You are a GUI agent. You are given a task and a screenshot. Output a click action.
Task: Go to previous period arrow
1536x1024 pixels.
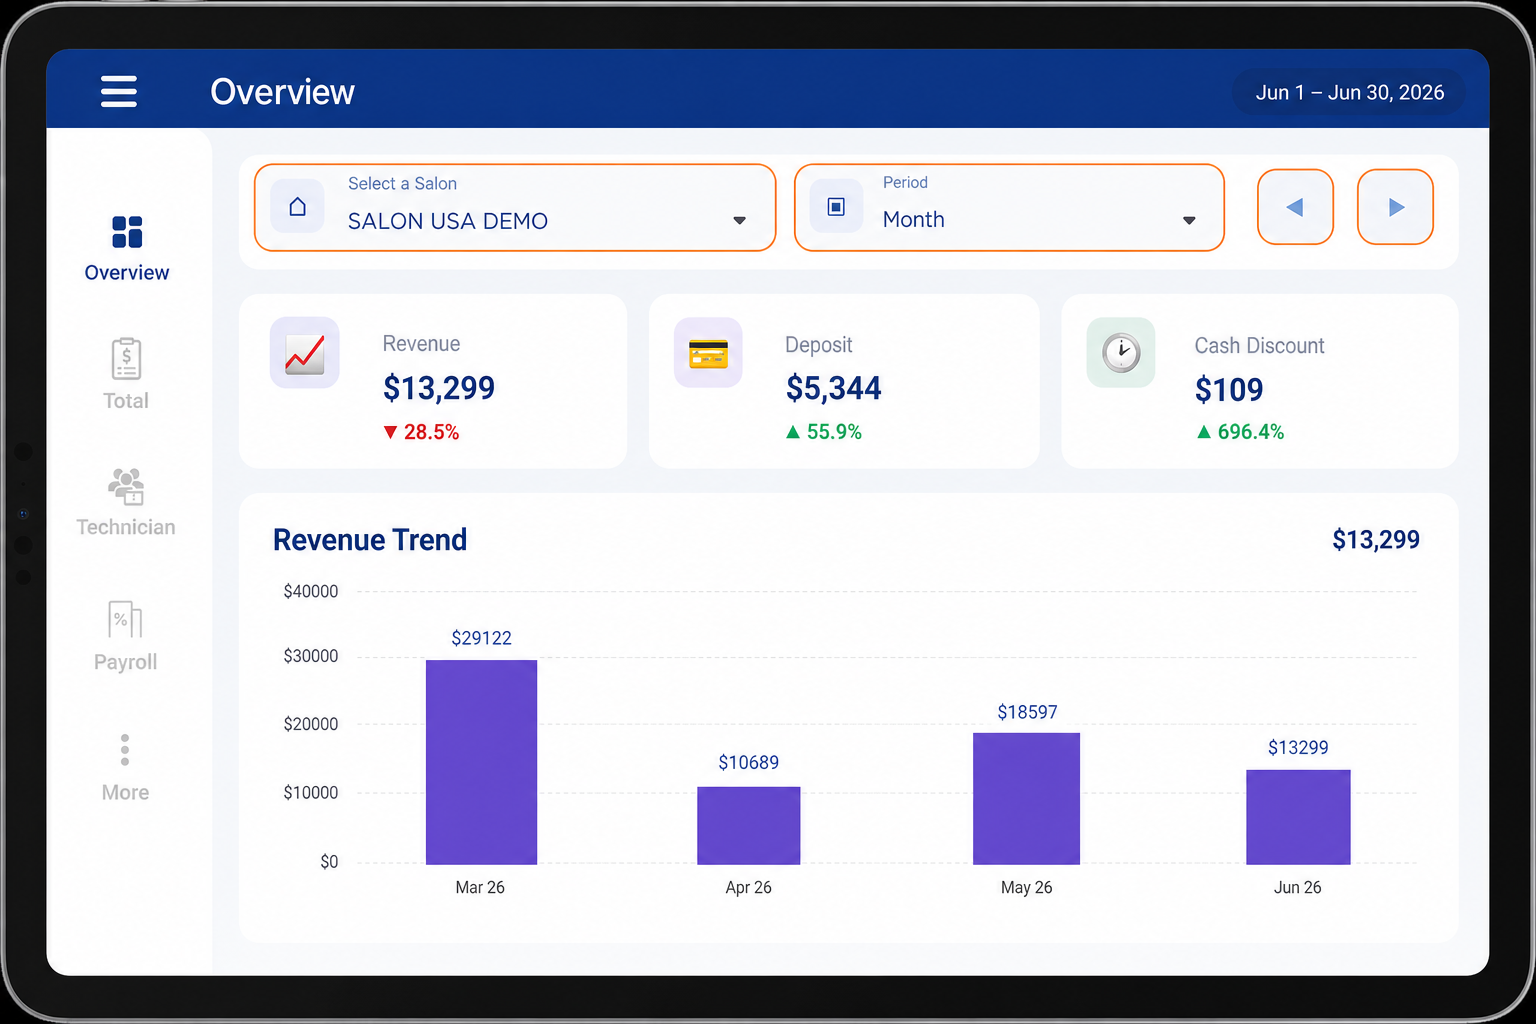click(x=1295, y=207)
